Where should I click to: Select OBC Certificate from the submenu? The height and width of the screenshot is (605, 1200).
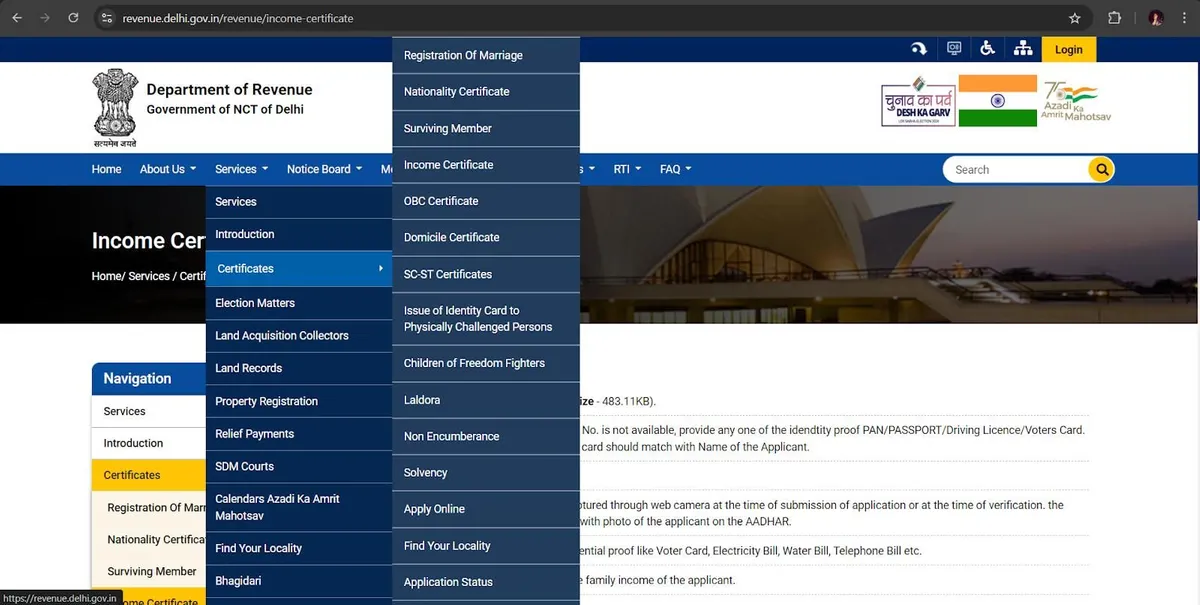click(x=441, y=201)
